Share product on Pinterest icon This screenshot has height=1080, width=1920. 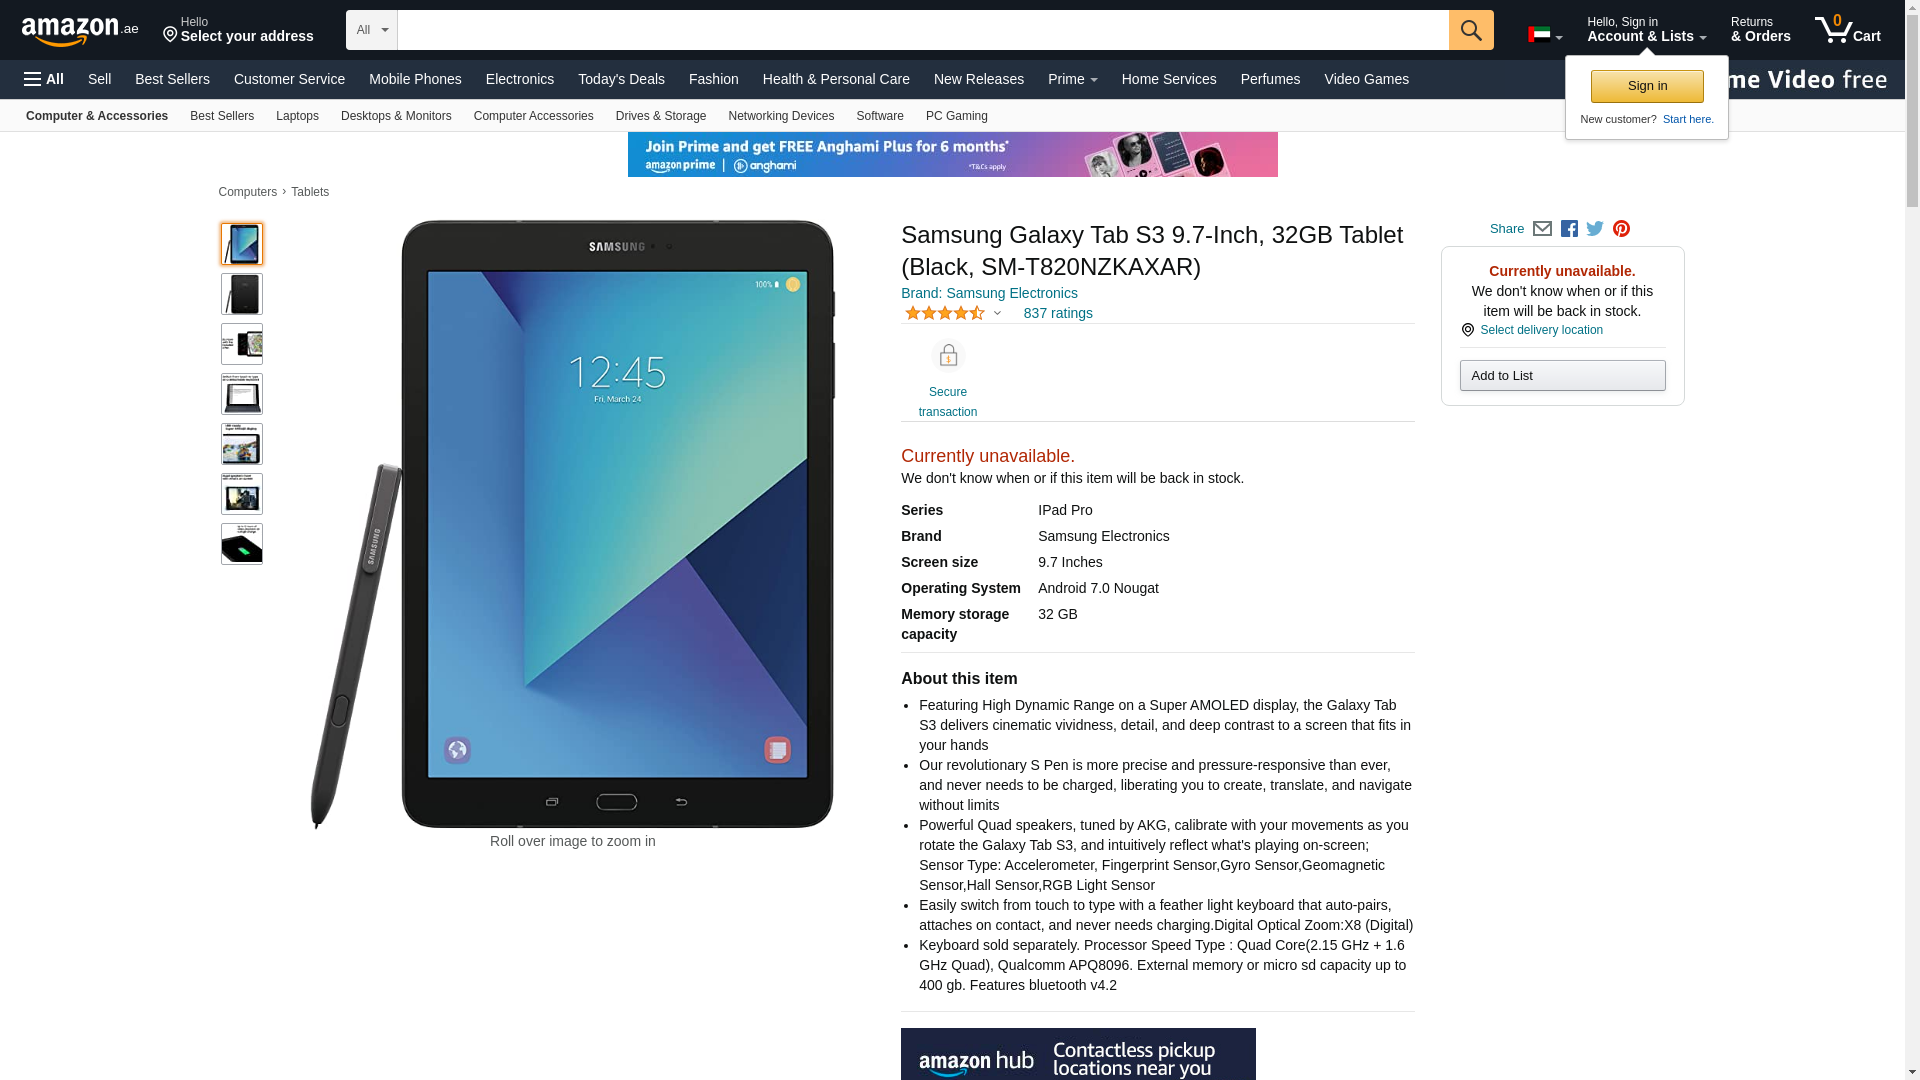tap(1621, 229)
